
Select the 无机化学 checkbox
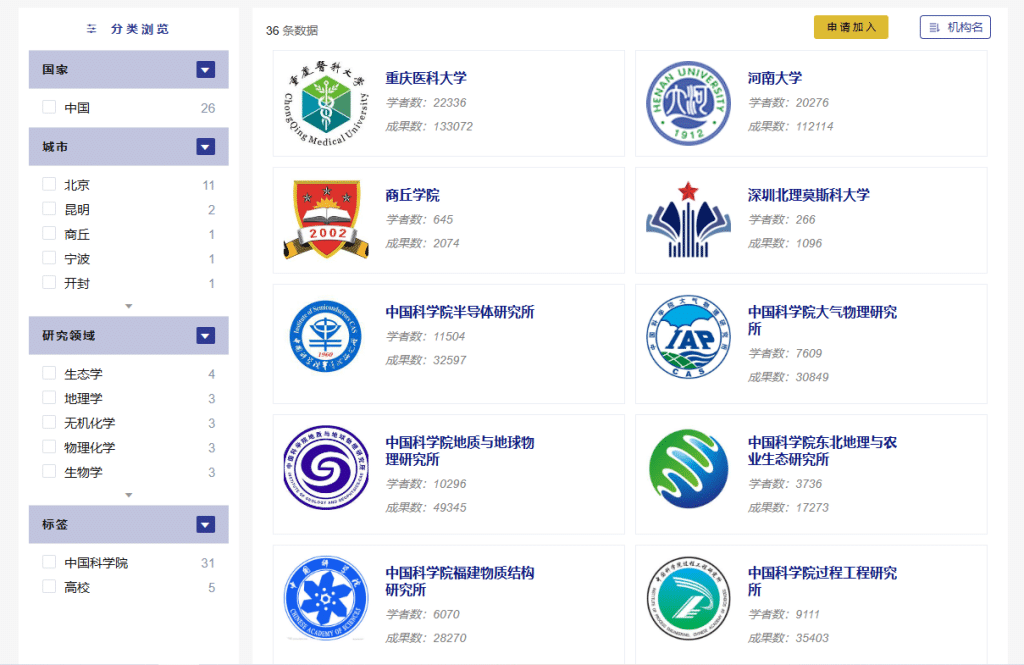point(49,422)
